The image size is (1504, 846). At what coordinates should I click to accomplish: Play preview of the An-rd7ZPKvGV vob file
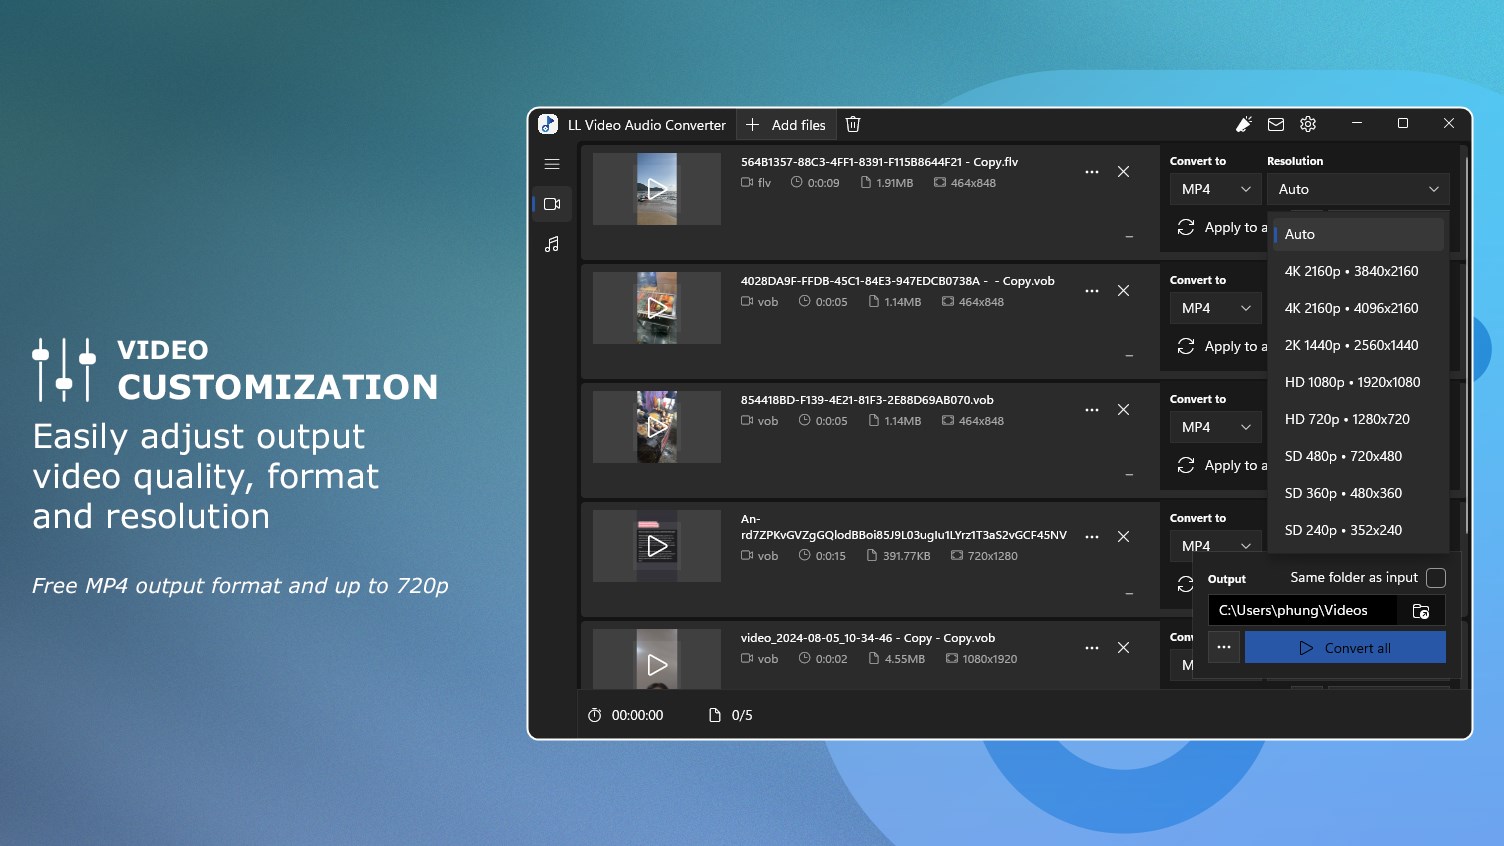pyautogui.click(x=657, y=546)
